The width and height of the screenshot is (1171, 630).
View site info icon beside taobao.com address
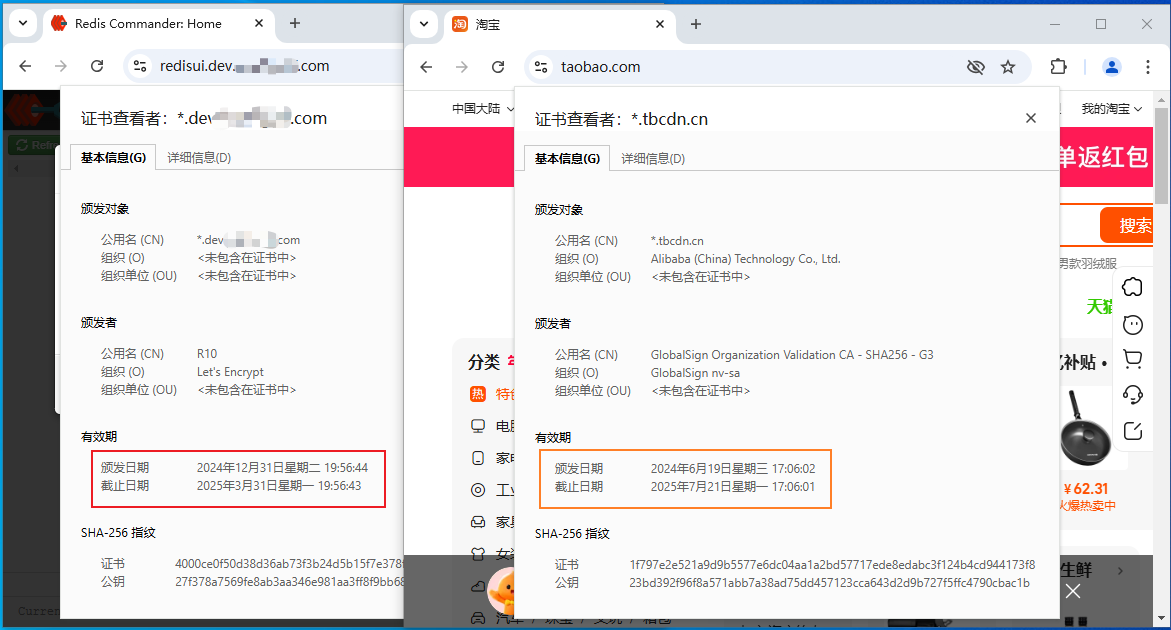541,67
